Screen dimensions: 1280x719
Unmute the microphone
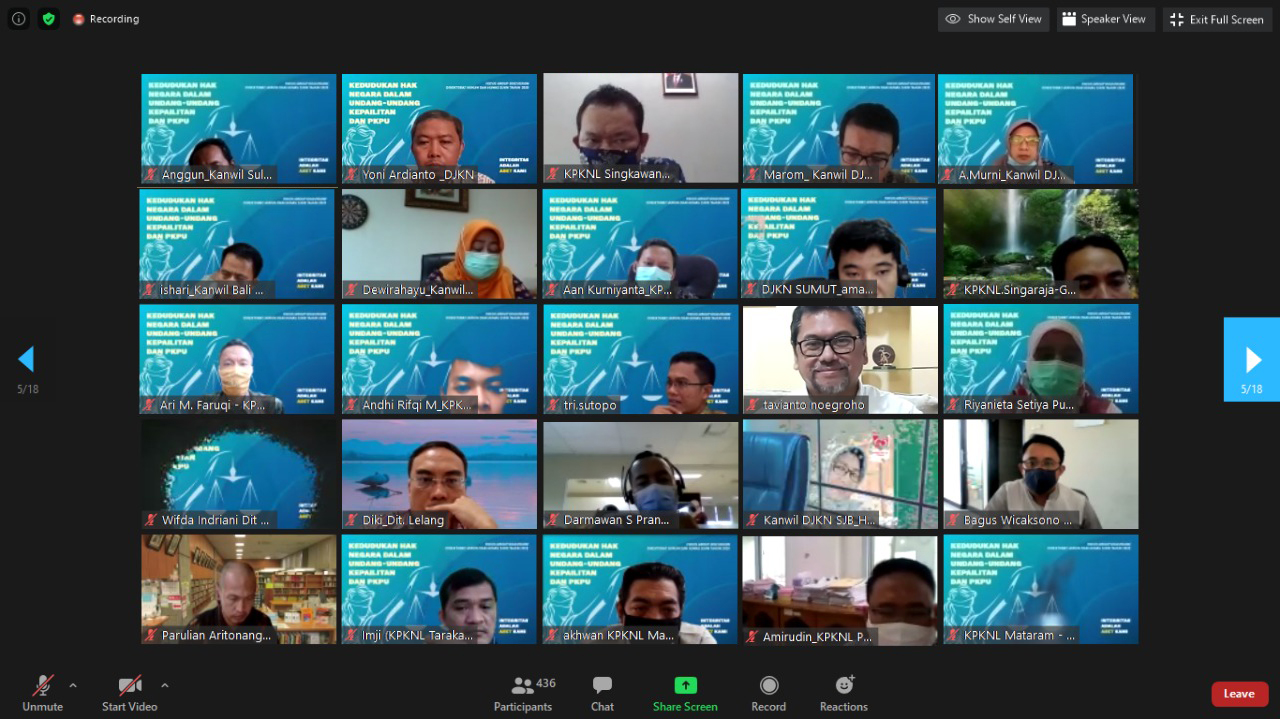[42, 693]
